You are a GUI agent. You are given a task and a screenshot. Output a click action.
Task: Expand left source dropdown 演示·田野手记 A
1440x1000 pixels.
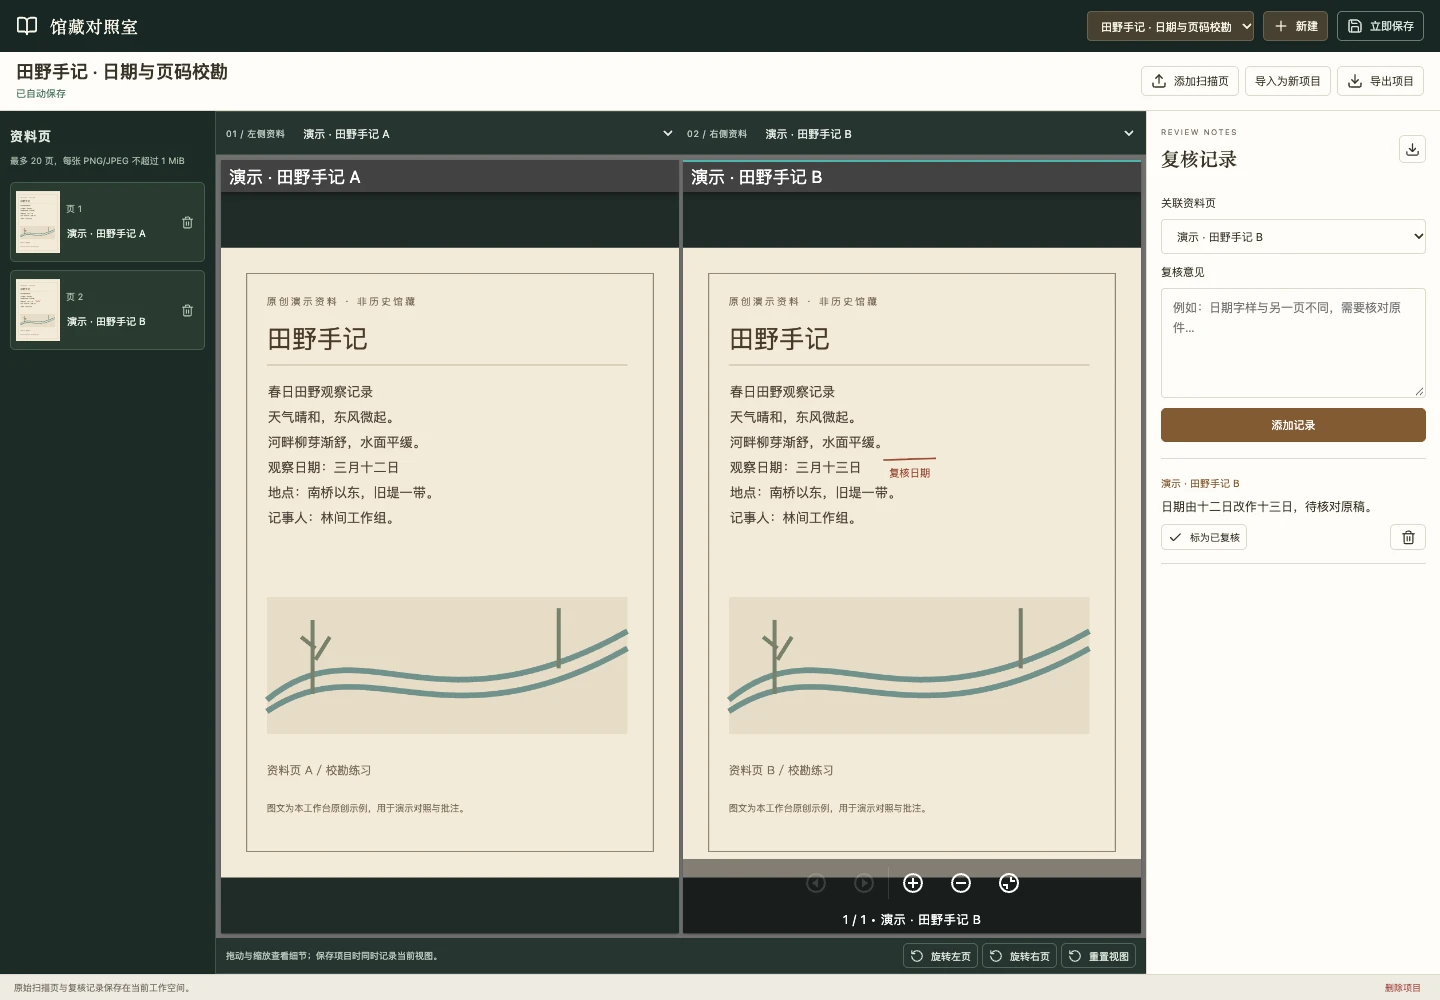(487, 133)
